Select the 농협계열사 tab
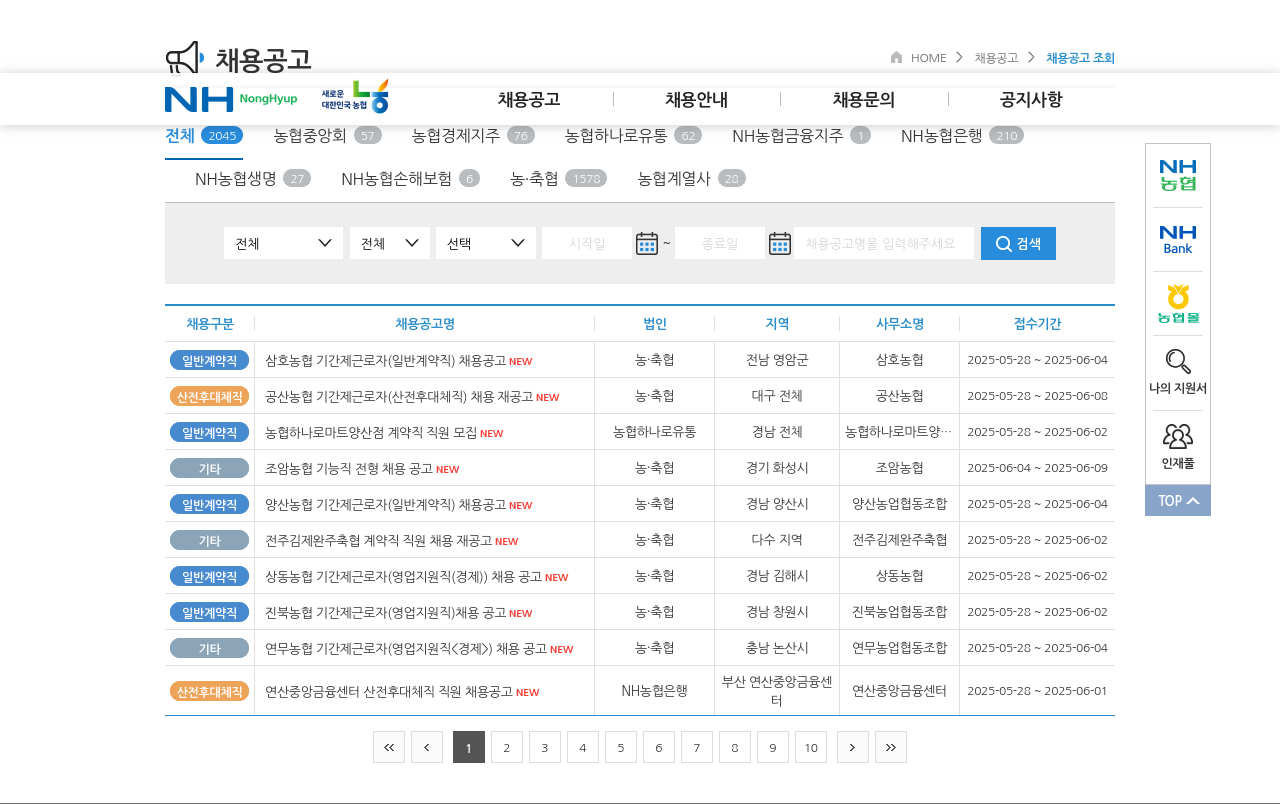The height and width of the screenshot is (804, 1280). point(691,178)
